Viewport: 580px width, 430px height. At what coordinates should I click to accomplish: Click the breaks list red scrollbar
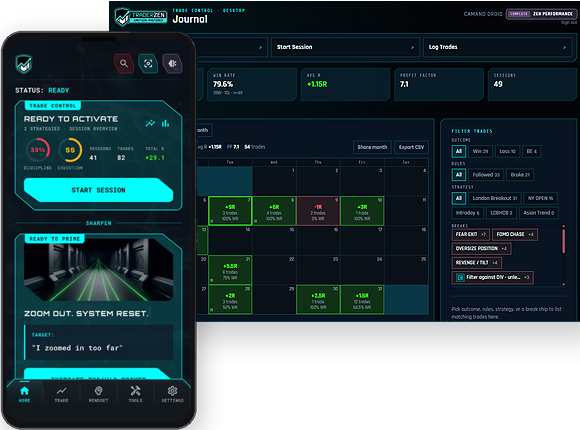(563, 241)
